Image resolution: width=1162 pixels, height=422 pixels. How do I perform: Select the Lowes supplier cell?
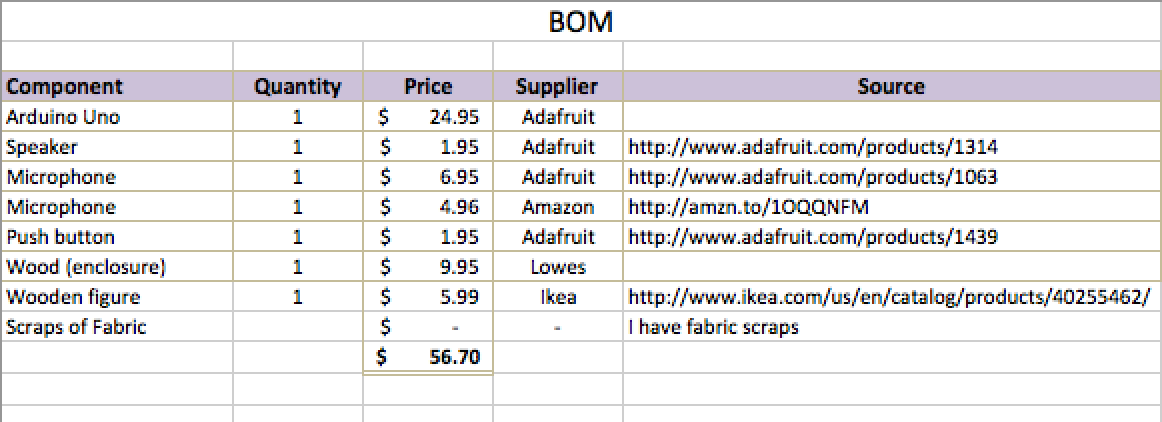(557, 267)
